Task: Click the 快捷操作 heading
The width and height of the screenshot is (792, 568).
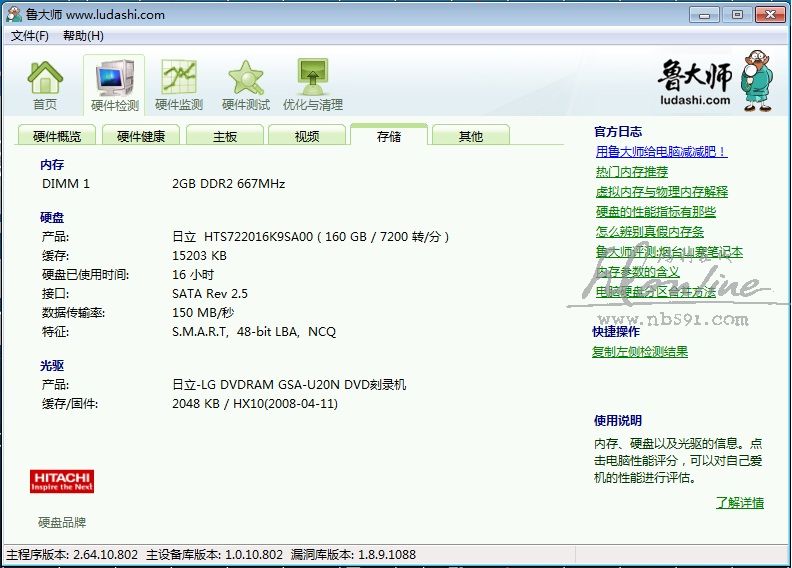Action: pyautogui.click(x=616, y=332)
